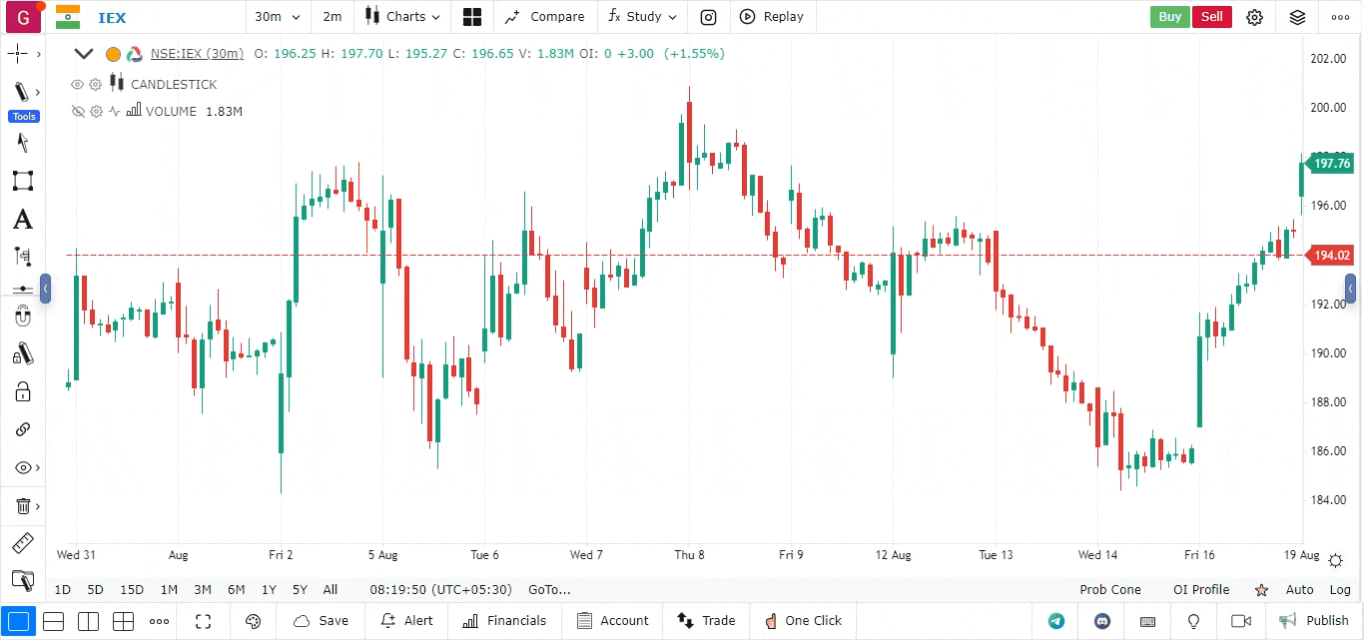1364x640 pixels.
Task: Lock all drawings with the padlock tool
Action: click(x=23, y=391)
